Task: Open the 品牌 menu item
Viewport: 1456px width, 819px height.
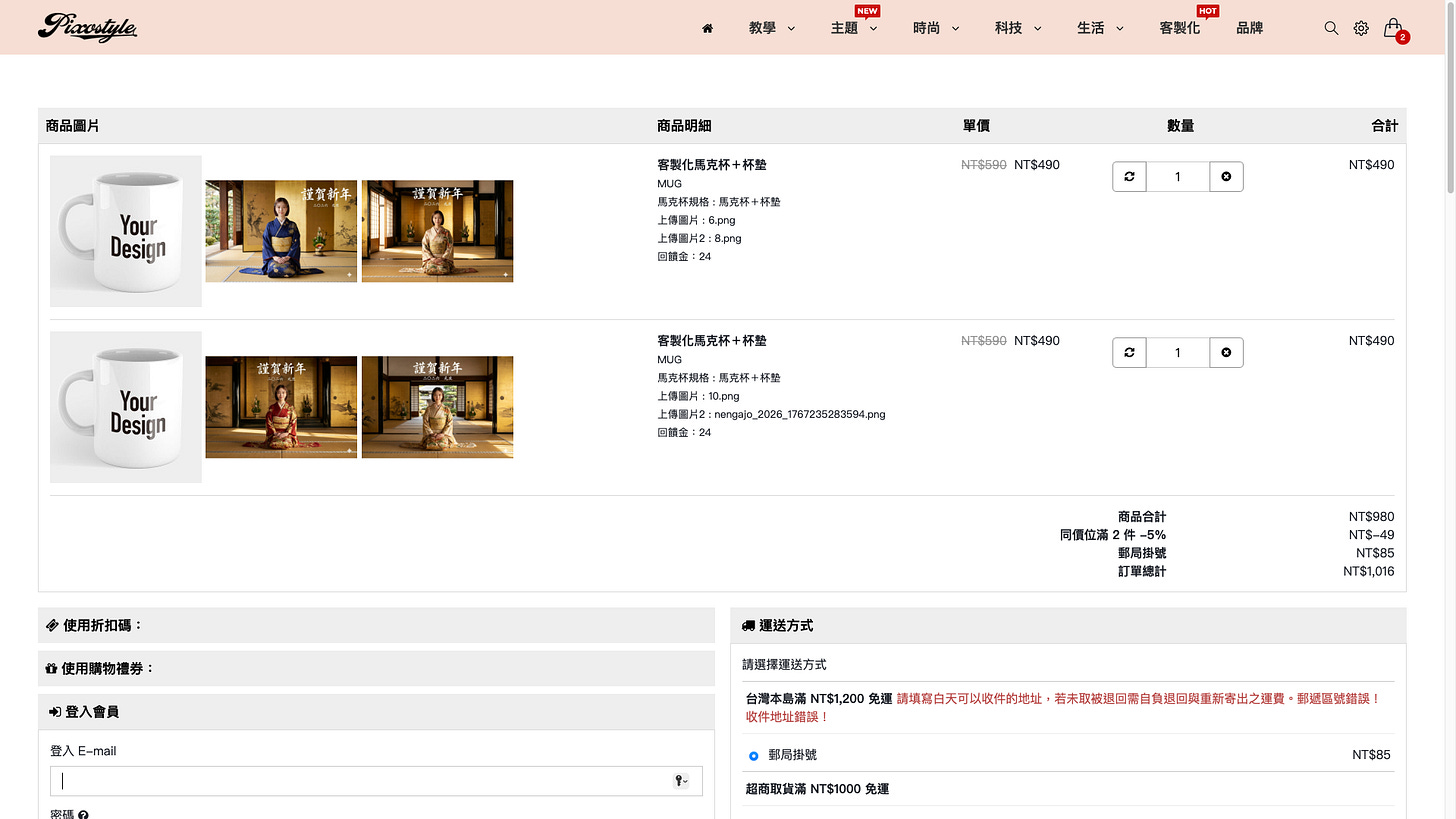Action: point(1250,28)
